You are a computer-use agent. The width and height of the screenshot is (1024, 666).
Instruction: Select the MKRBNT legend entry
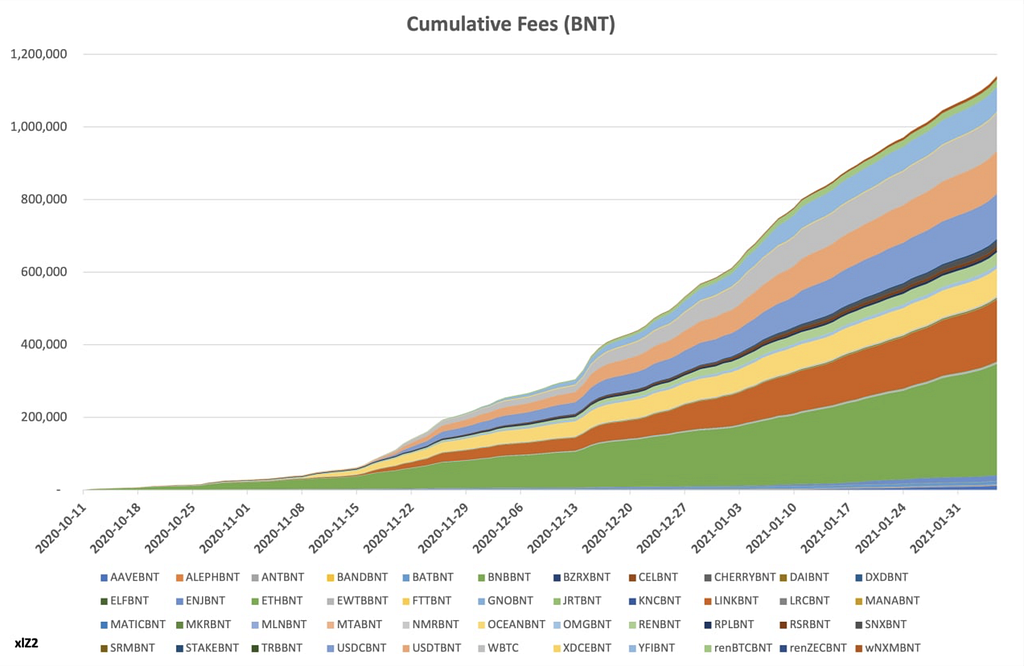(x=203, y=624)
